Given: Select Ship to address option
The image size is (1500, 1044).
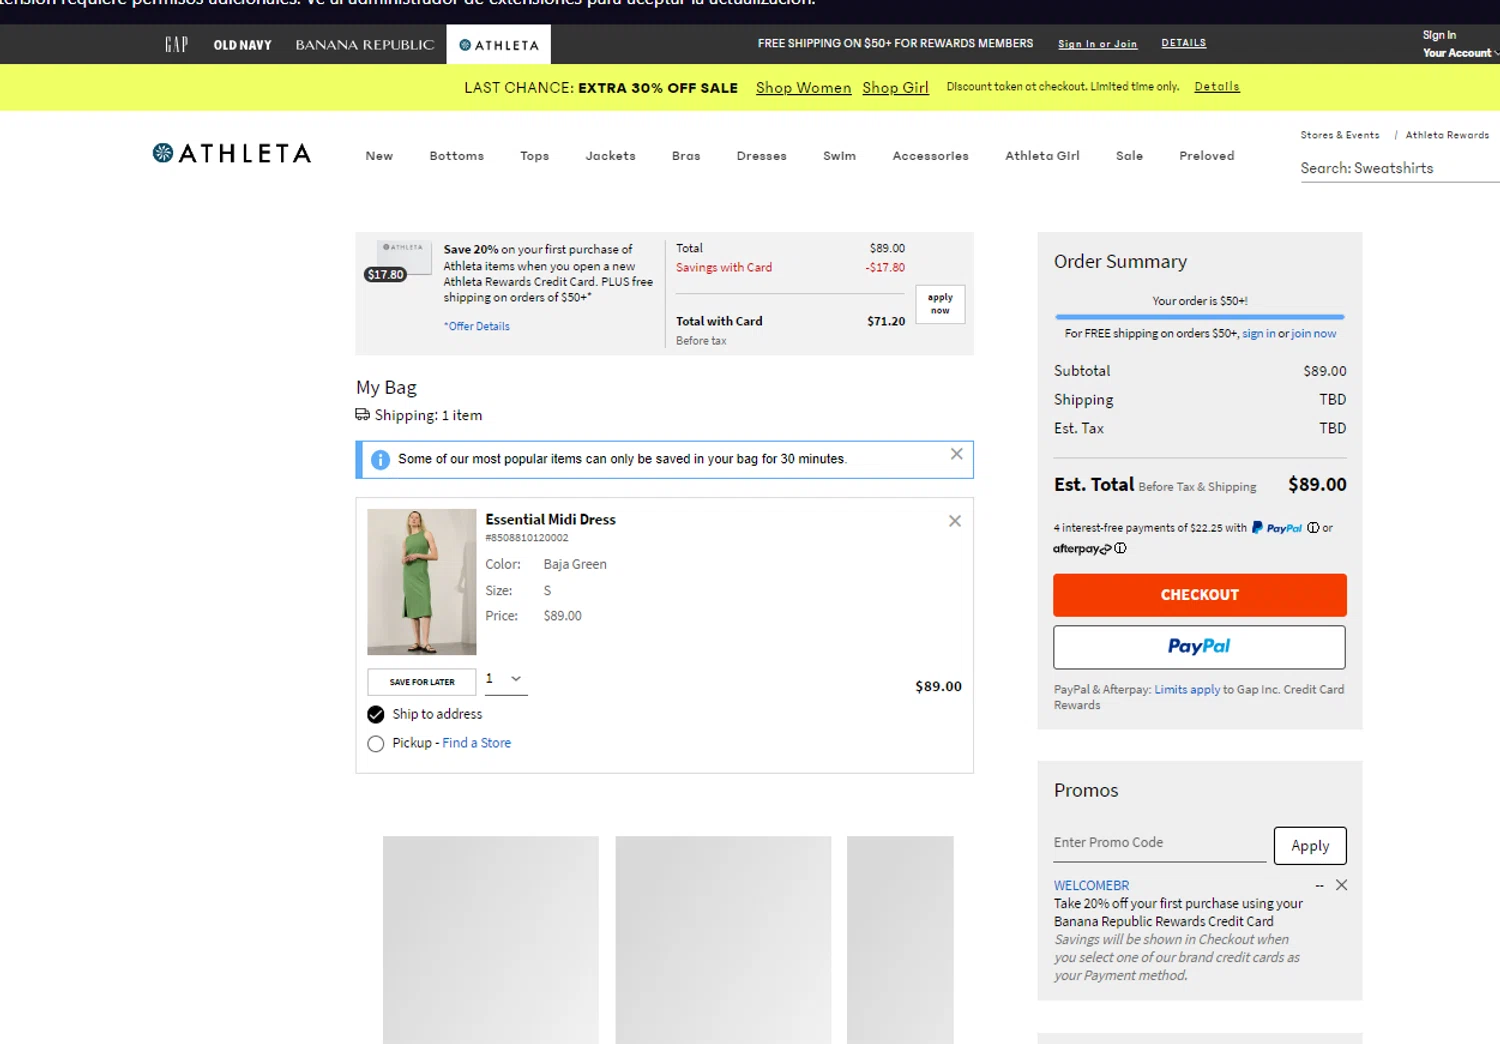Looking at the screenshot, I should coord(376,714).
